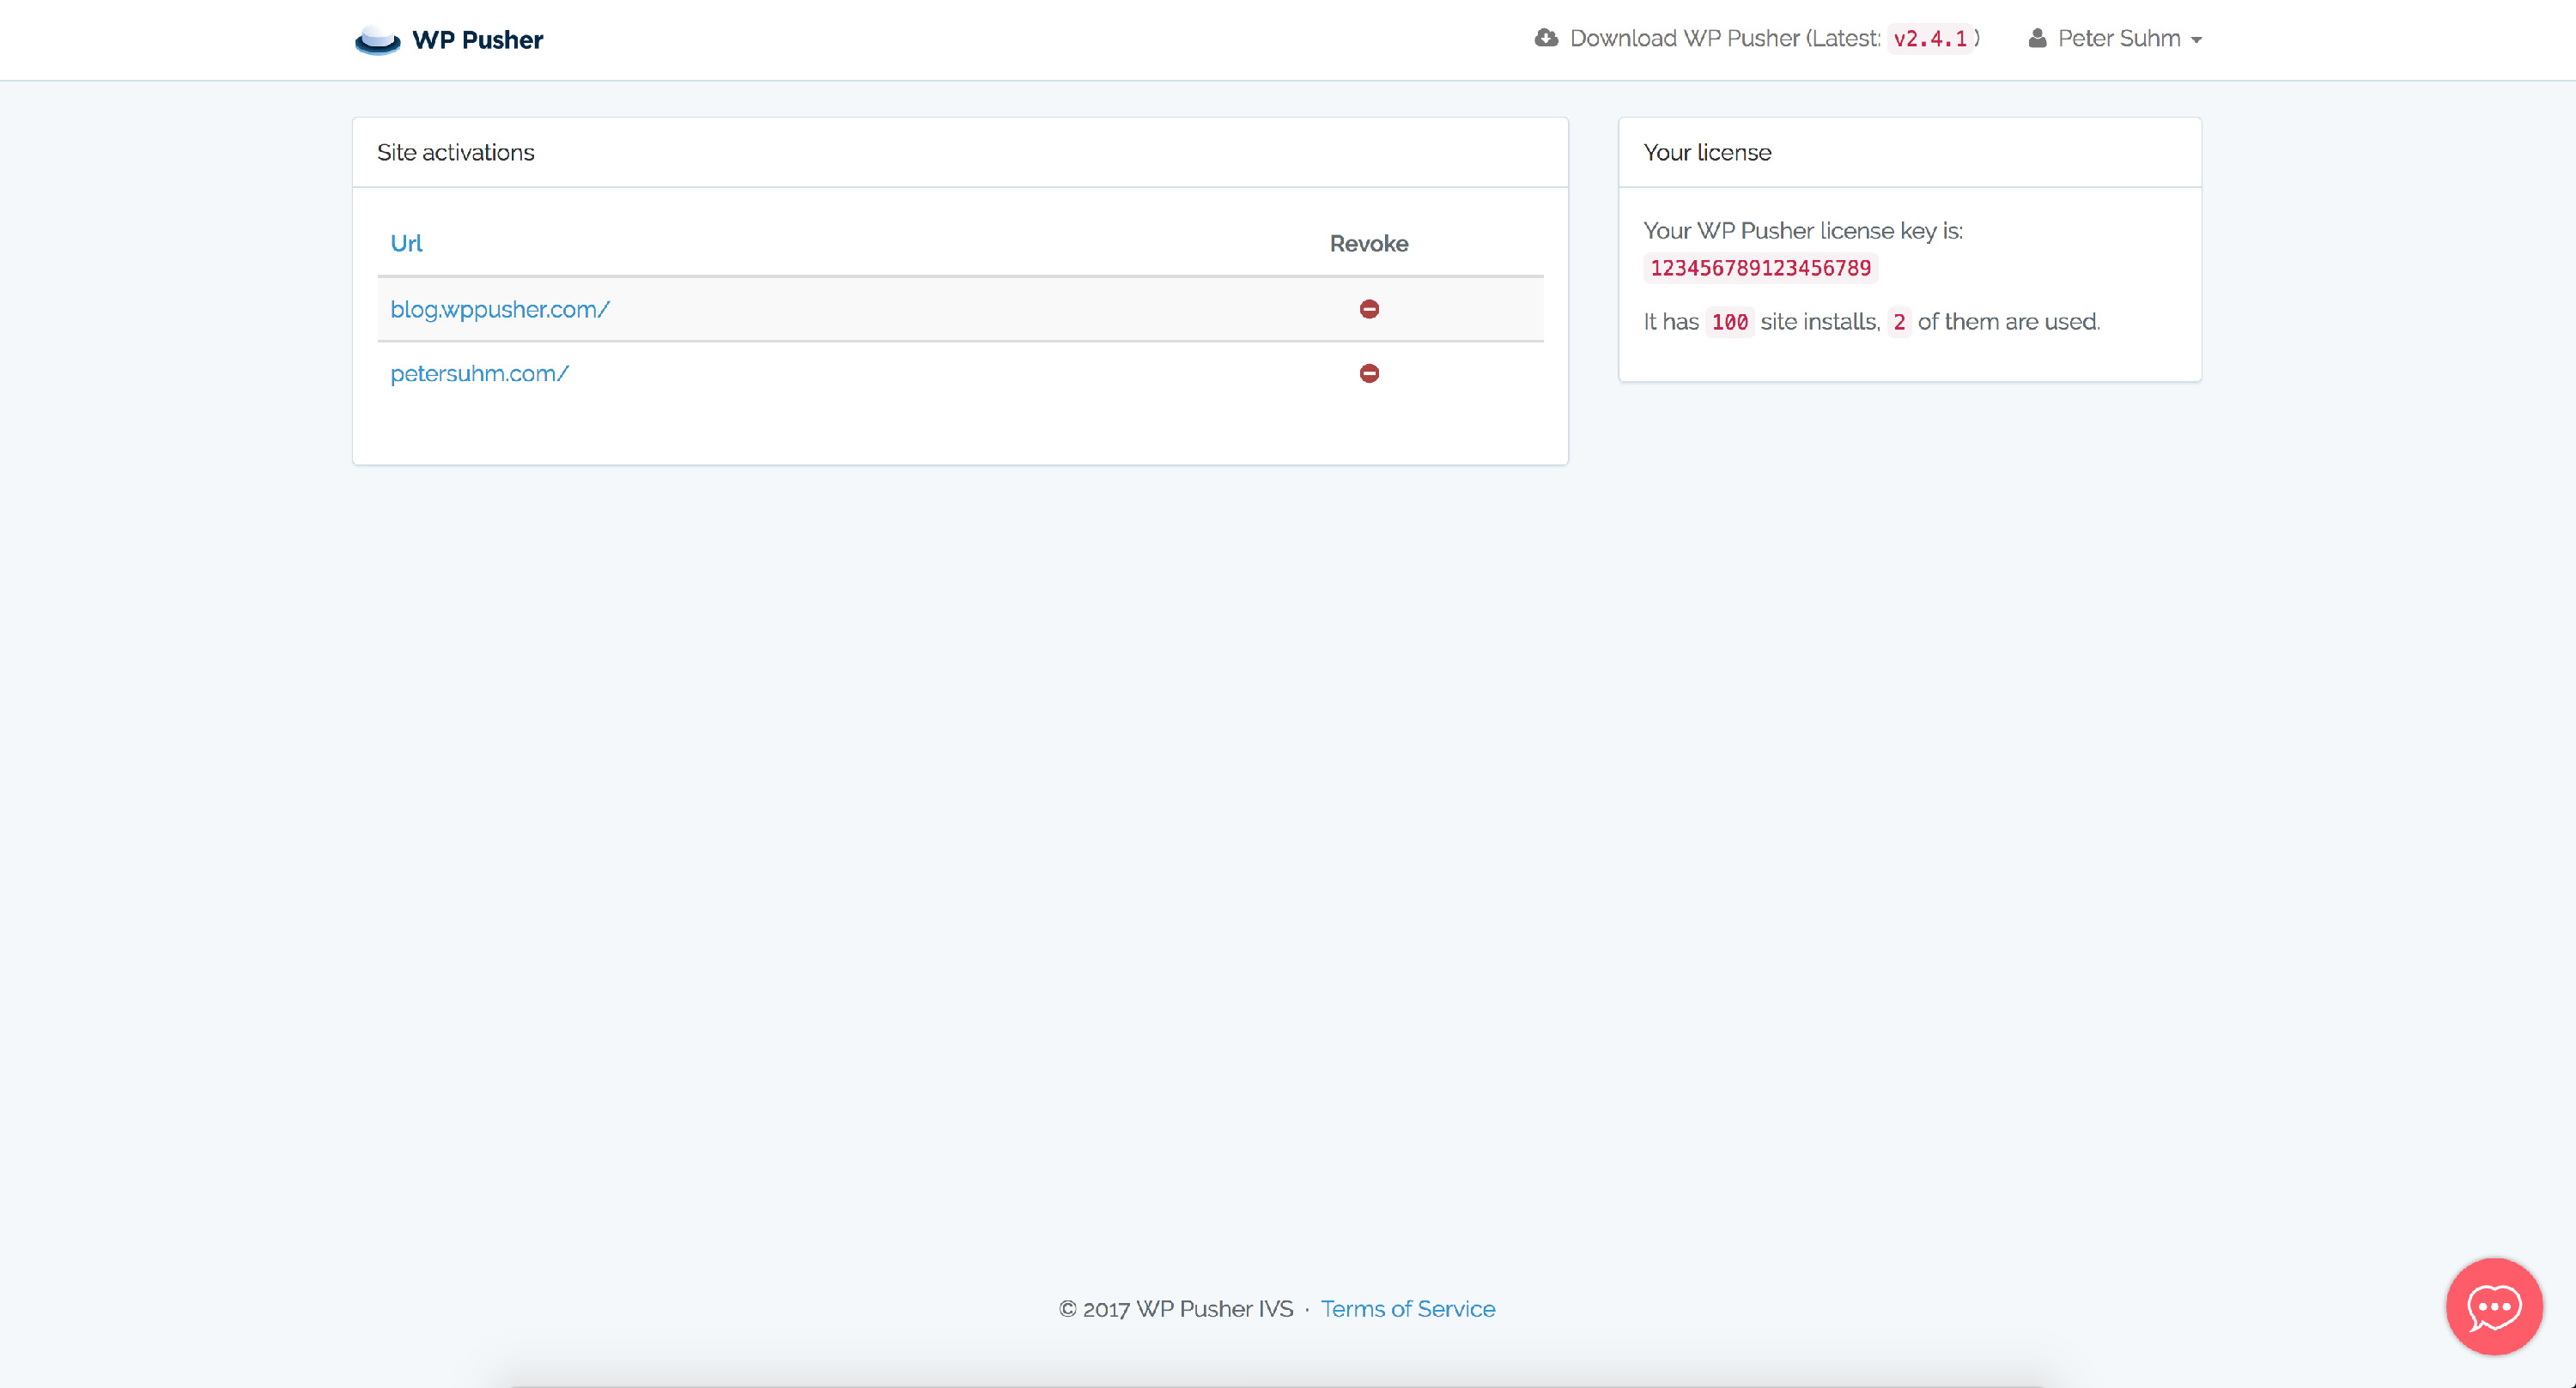The height and width of the screenshot is (1388, 2576).
Task: Click the 100 site installs badge
Action: (x=1729, y=322)
